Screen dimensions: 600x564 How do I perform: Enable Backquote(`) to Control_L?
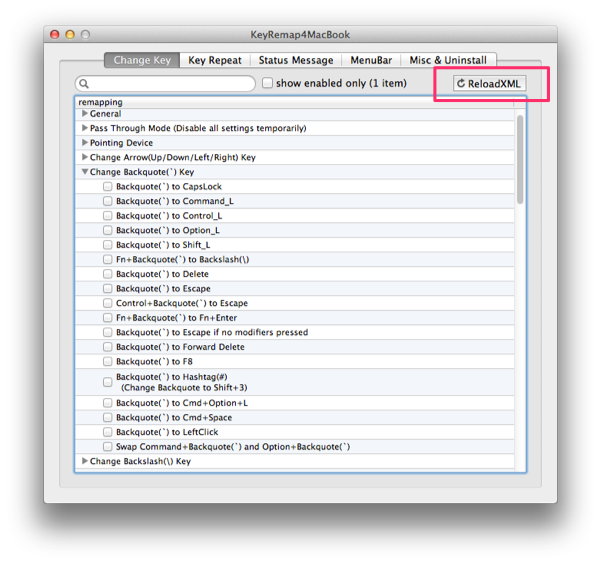click(108, 215)
